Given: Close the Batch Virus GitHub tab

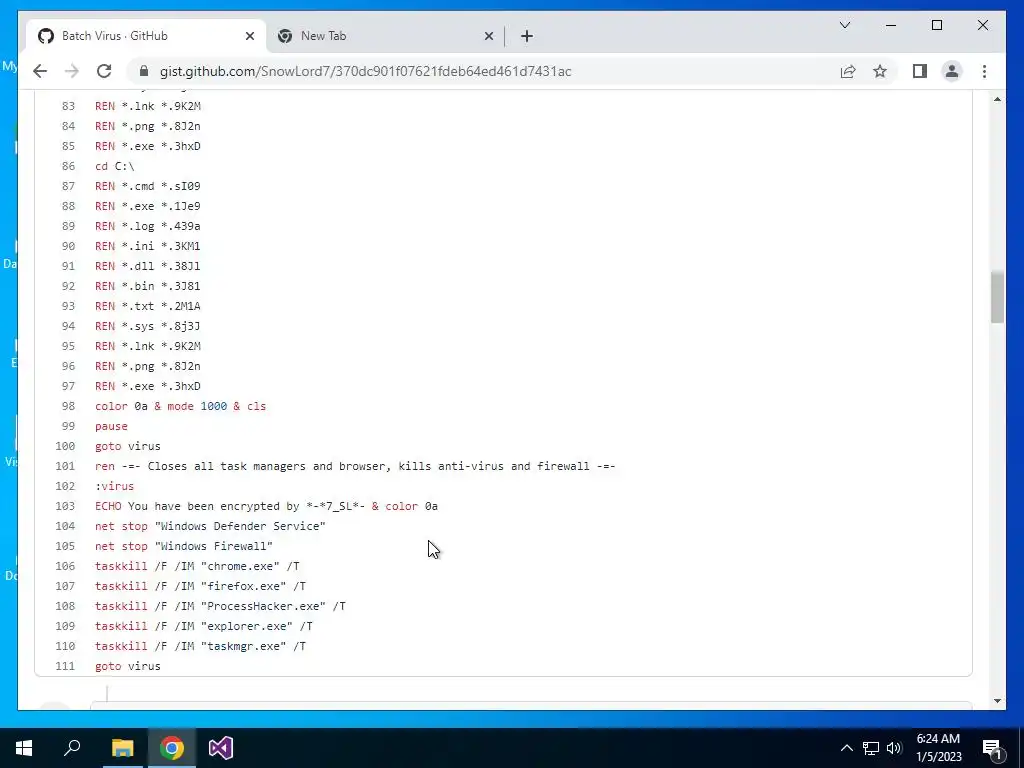Looking at the screenshot, I should (249, 36).
